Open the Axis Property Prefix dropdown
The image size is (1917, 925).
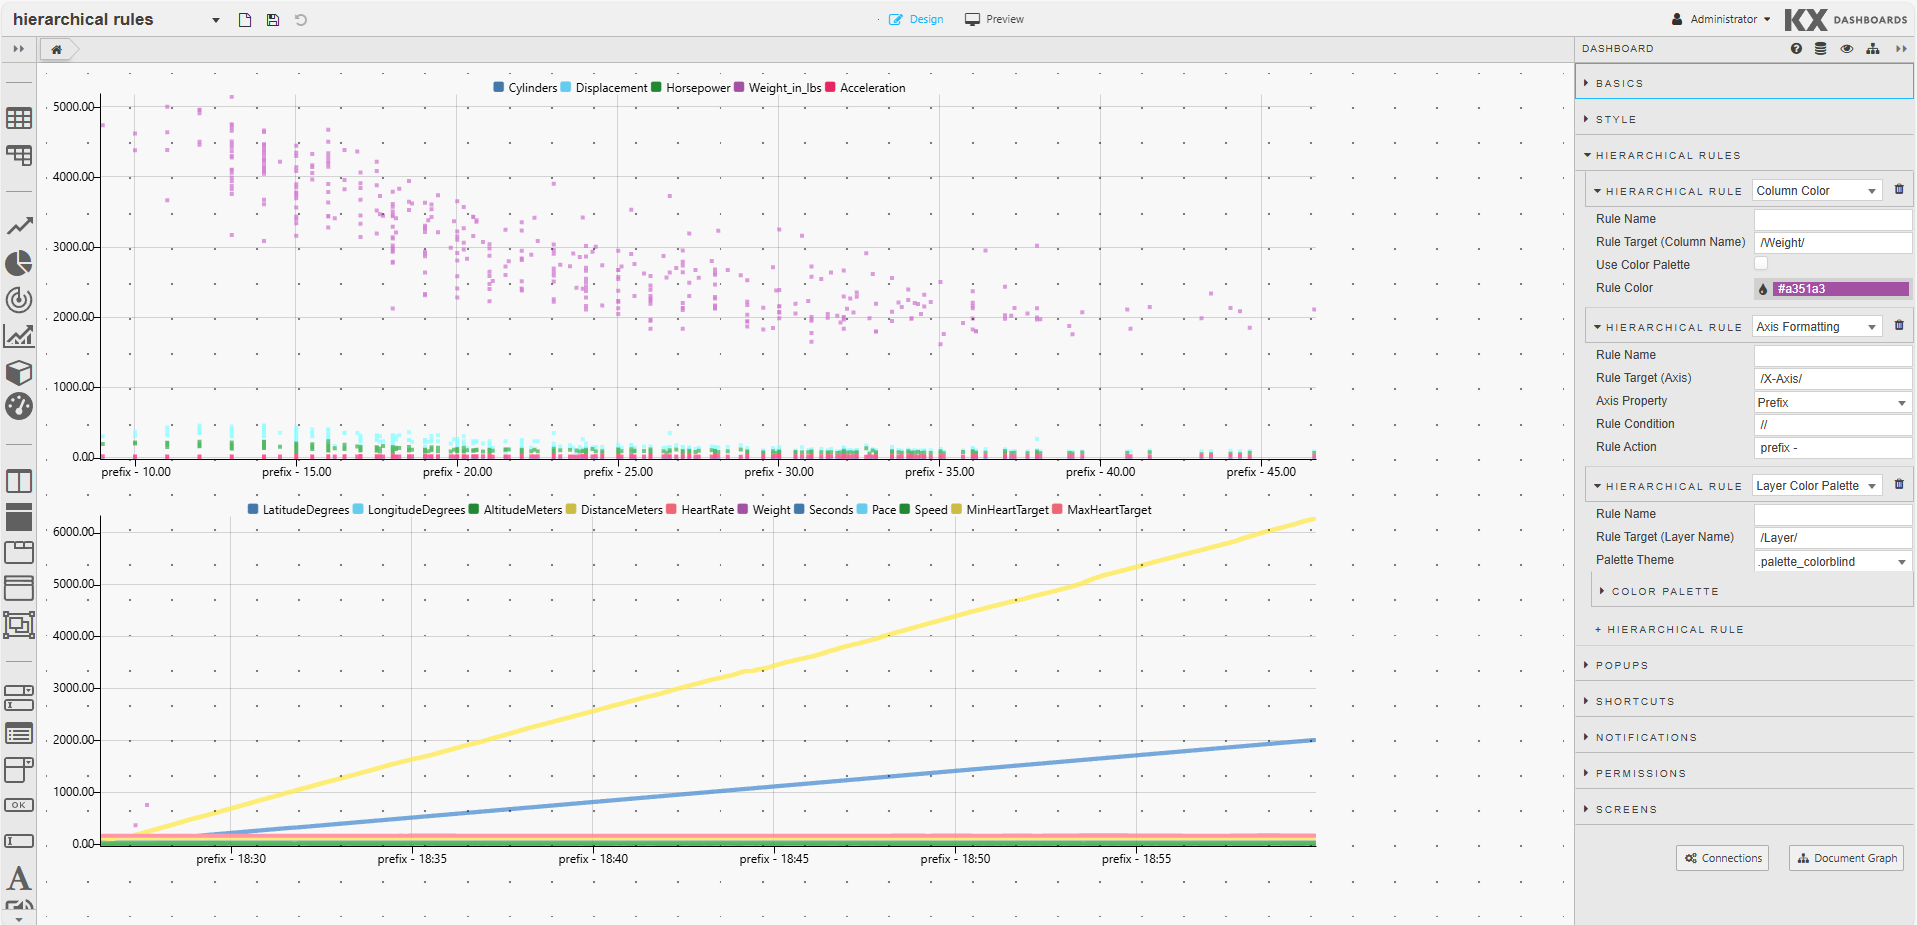tap(1832, 403)
